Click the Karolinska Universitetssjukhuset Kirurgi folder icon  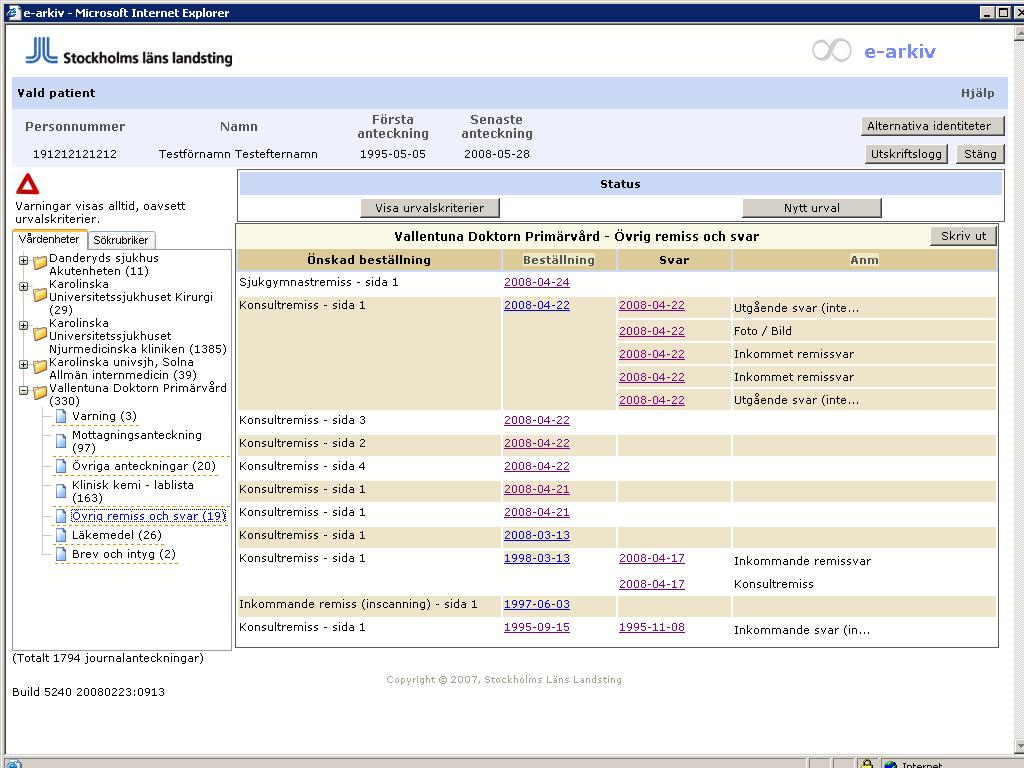[x=40, y=295]
